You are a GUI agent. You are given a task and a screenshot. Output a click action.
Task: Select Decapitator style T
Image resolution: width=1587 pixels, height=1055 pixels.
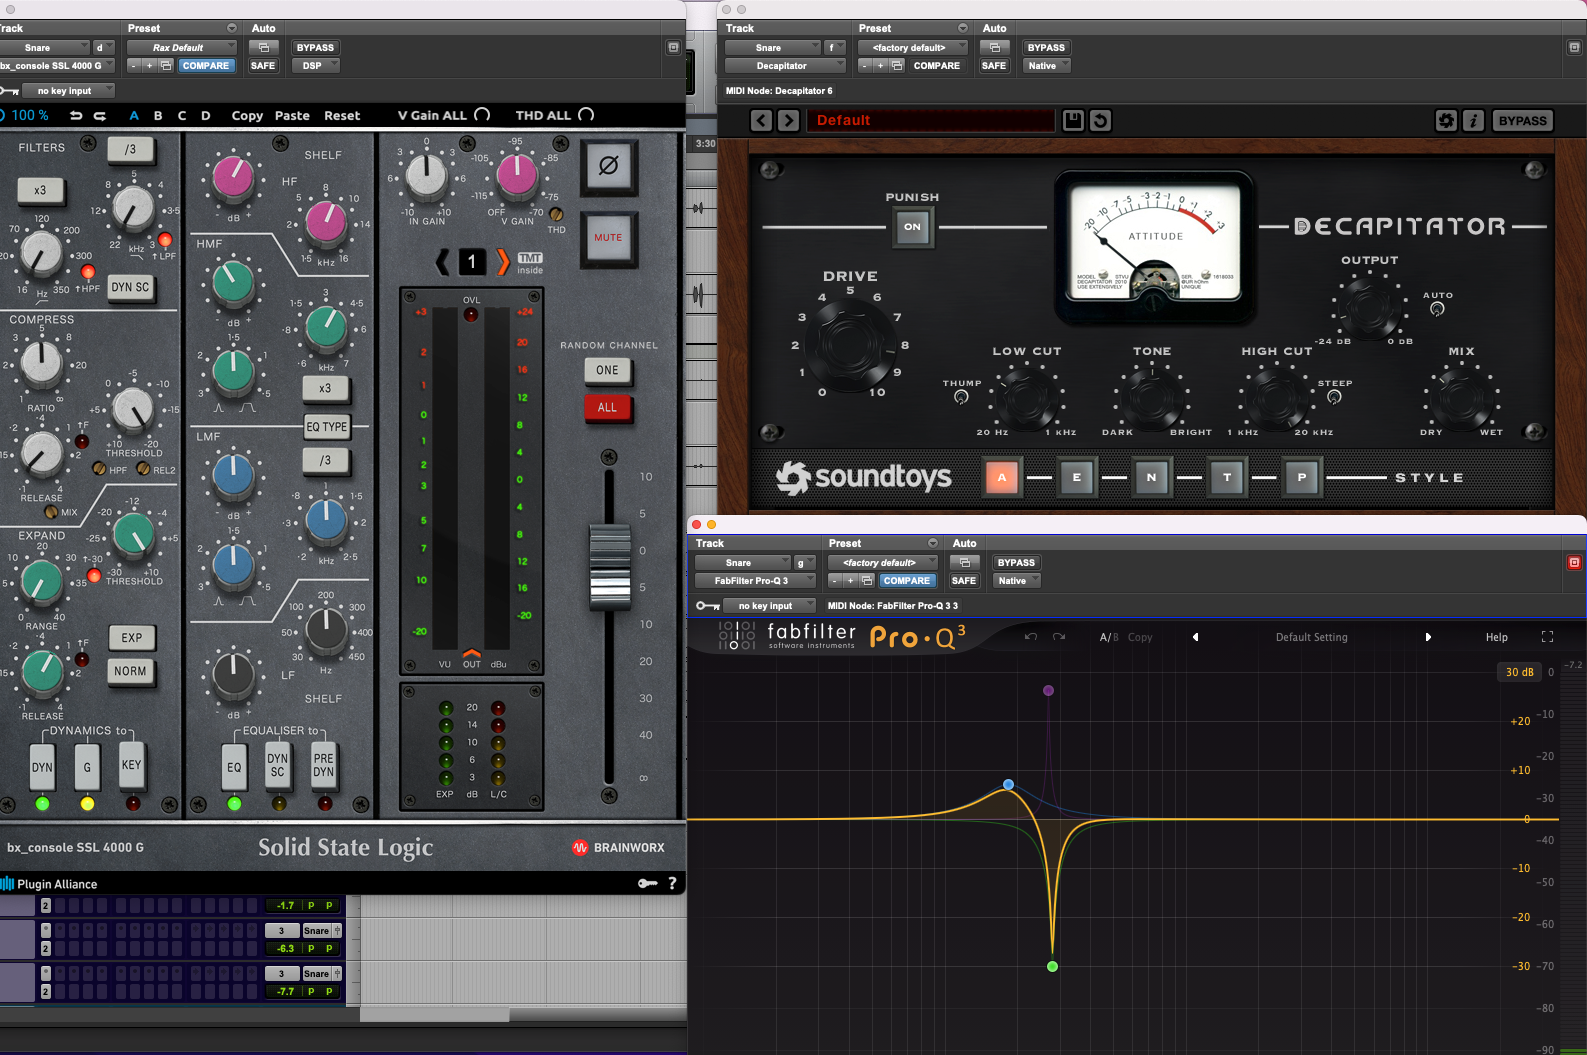click(1227, 478)
